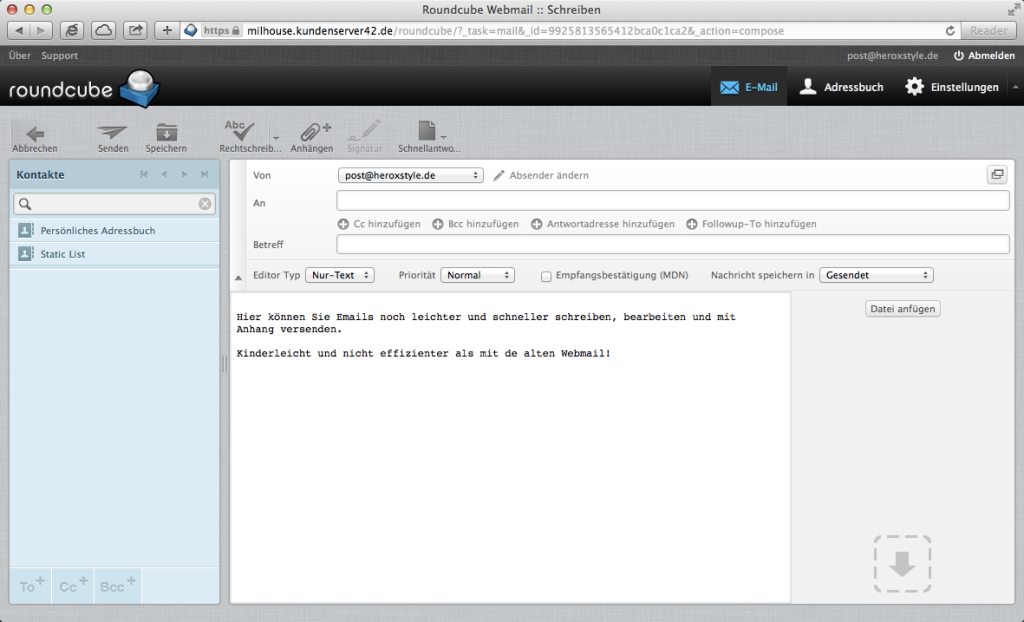The image size is (1024, 622).
Task: Open compose in a new window icon
Action: [996, 175]
